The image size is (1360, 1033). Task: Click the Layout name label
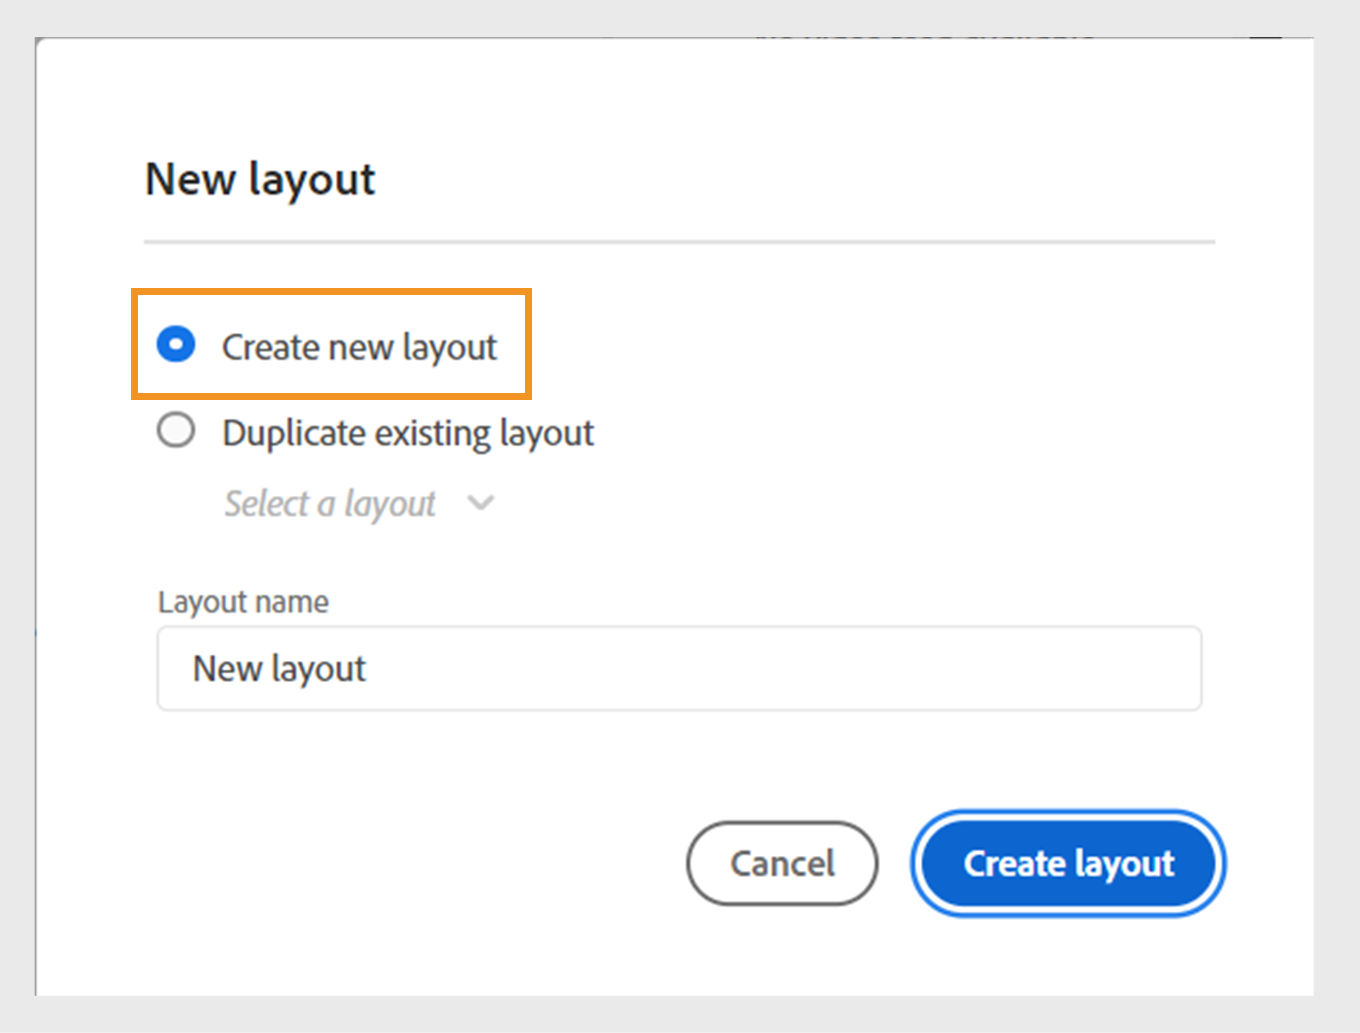point(242,601)
